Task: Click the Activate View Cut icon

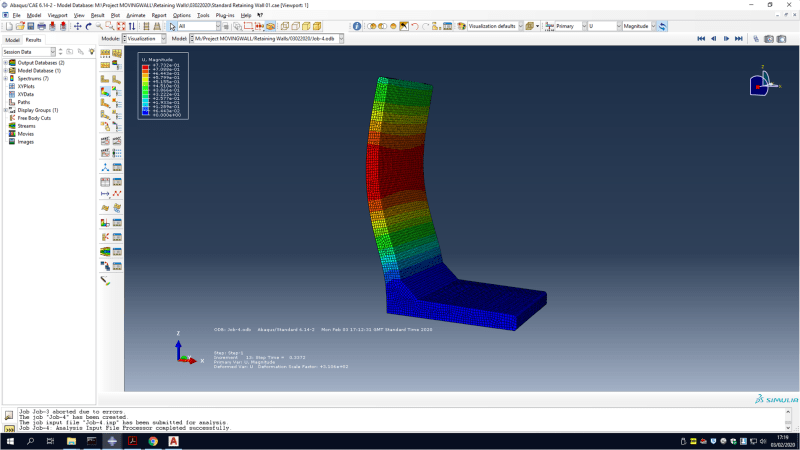Action: click(105, 222)
